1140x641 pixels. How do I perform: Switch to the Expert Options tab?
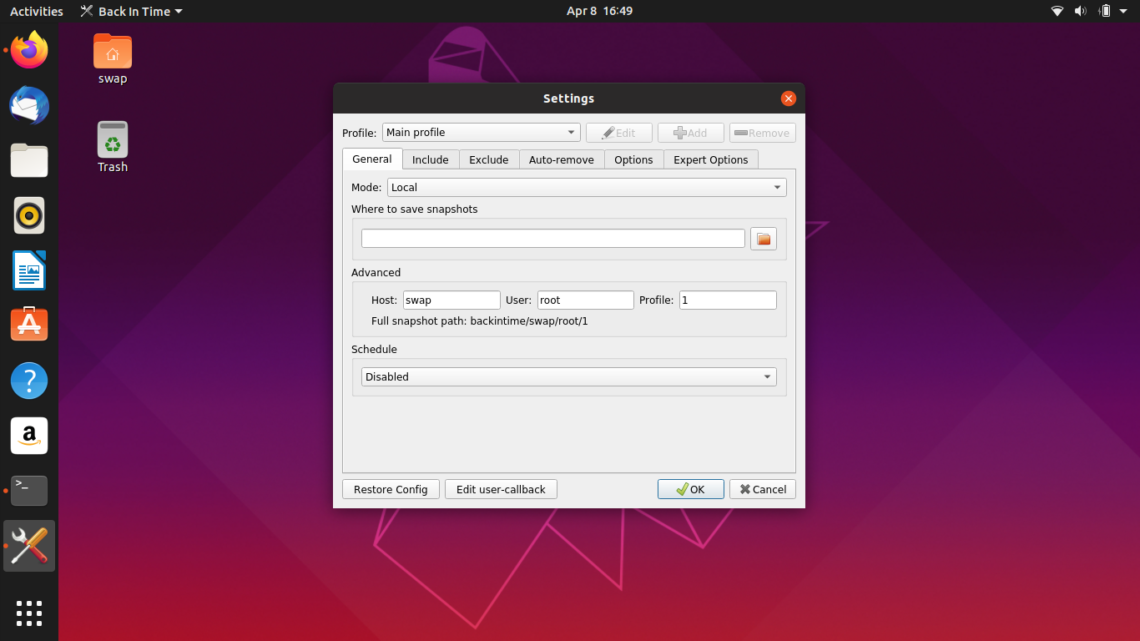tap(710, 159)
